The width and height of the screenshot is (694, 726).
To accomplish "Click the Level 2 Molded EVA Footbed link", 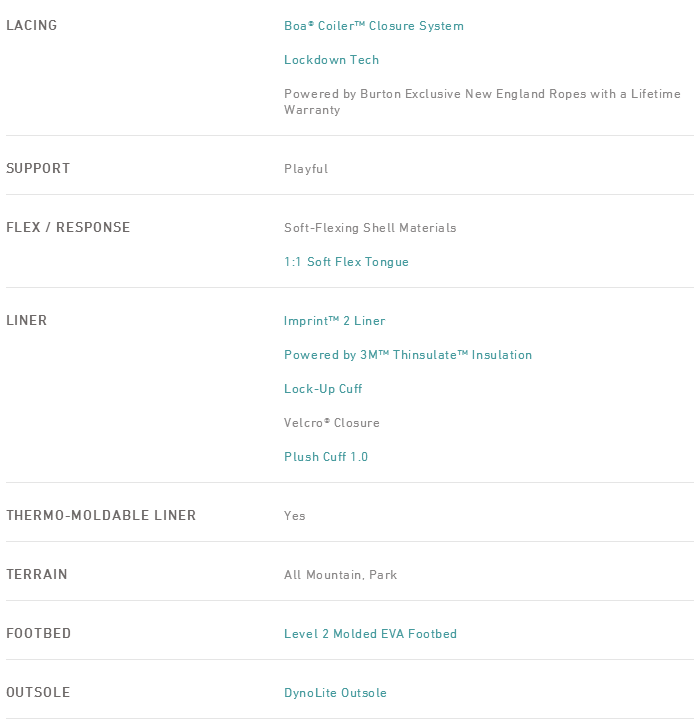I will click(370, 634).
